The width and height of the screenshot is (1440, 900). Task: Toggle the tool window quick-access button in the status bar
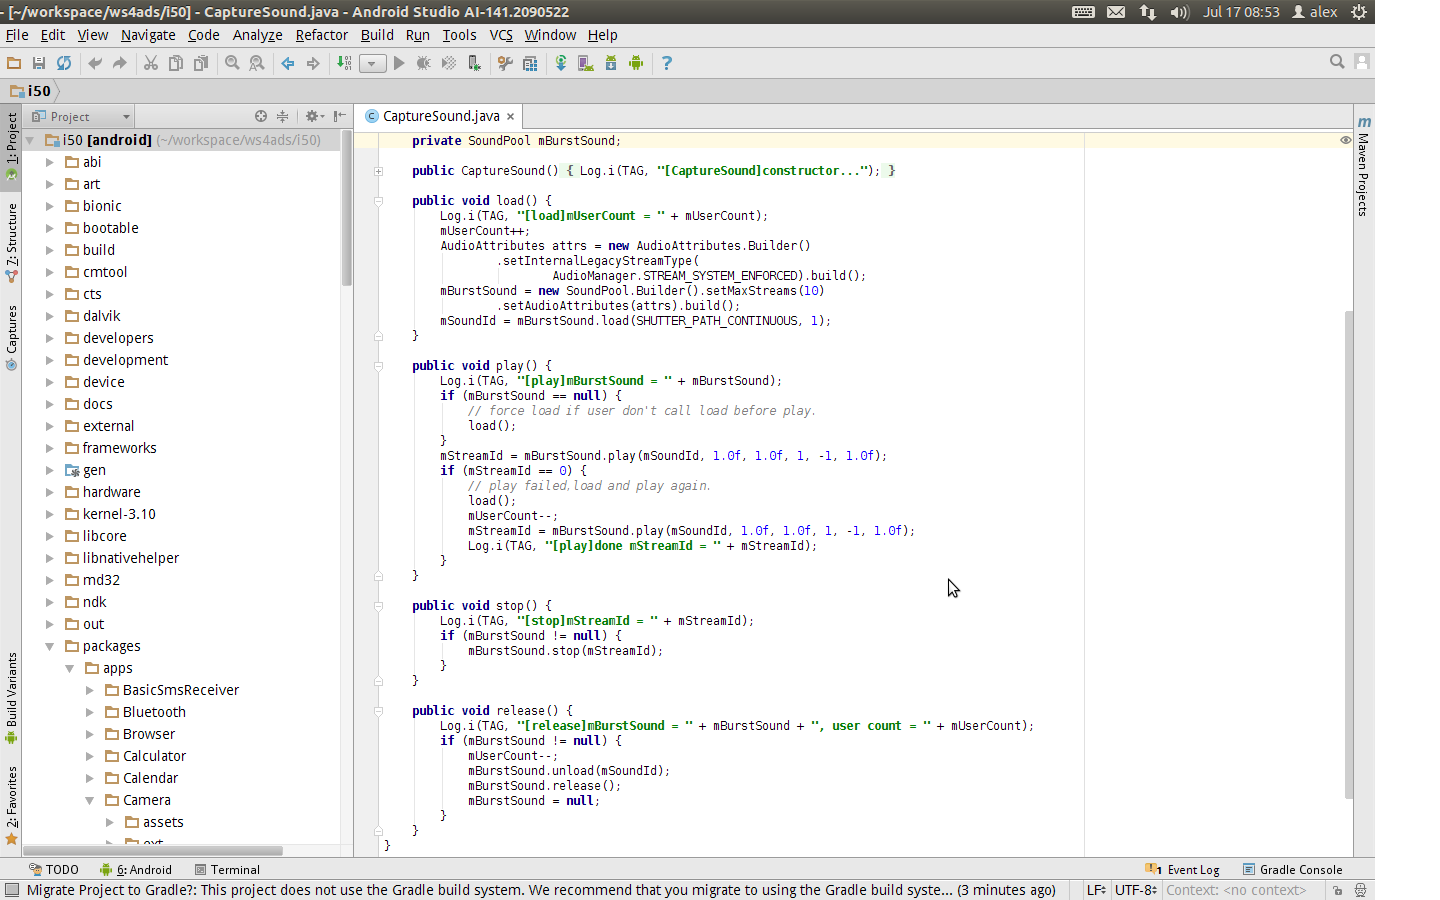(12, 890)
